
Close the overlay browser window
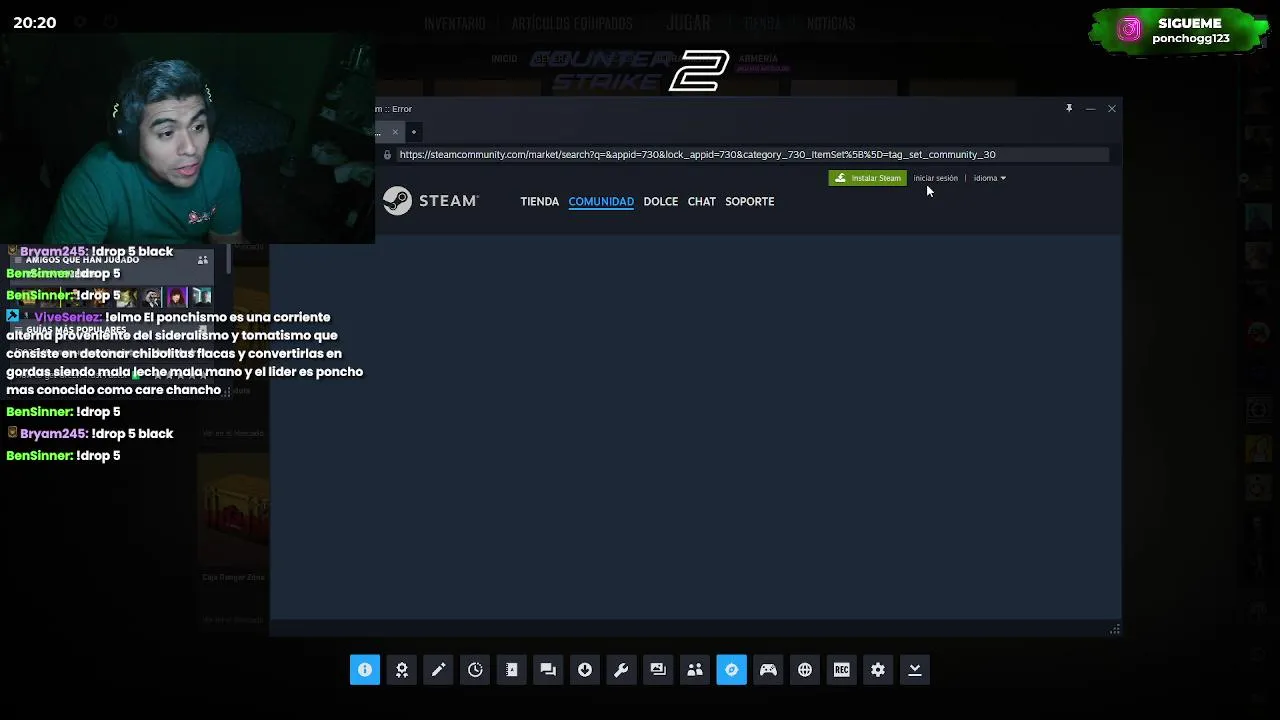1112,108
